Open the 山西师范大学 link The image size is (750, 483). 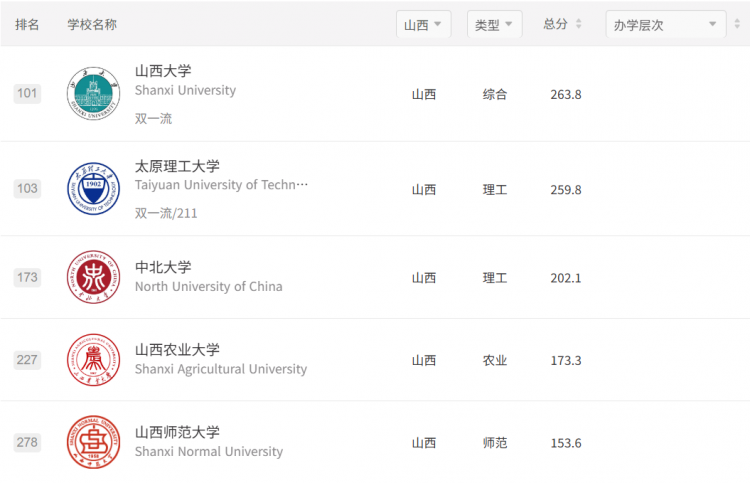pos(177,432)
